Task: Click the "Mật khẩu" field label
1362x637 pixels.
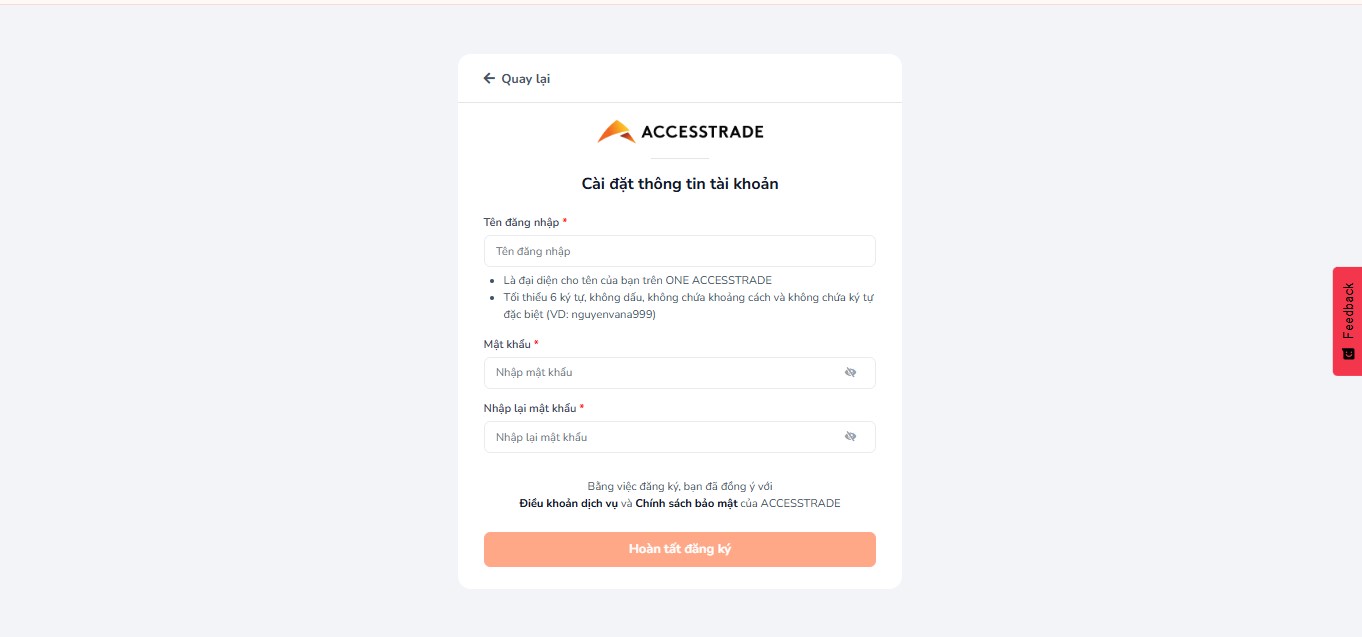Action: 507,344
